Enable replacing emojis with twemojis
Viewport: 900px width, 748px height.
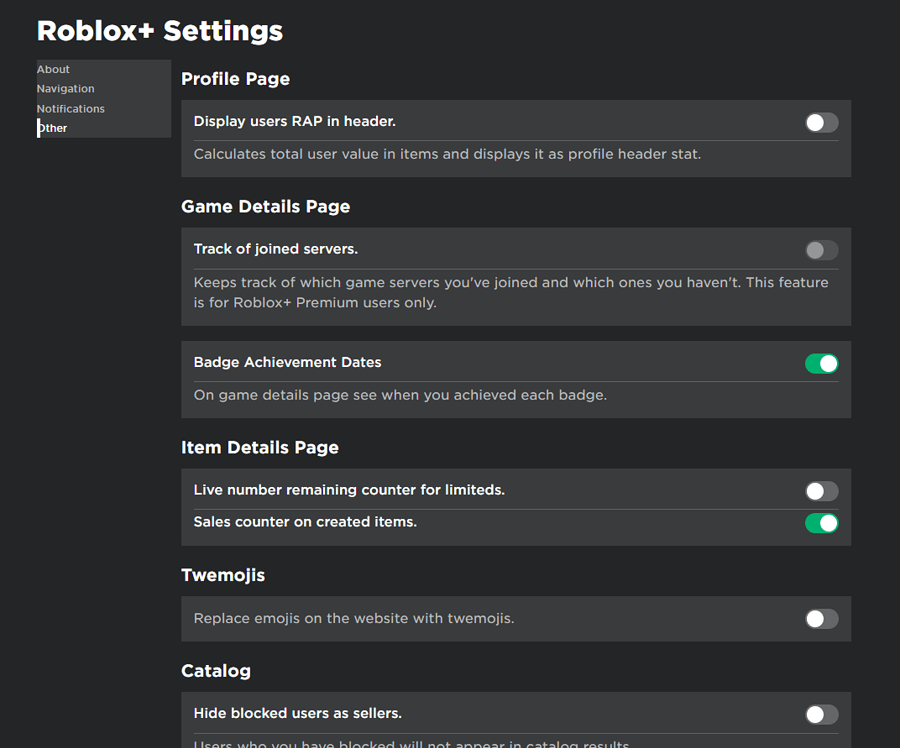tap(821, 619)
